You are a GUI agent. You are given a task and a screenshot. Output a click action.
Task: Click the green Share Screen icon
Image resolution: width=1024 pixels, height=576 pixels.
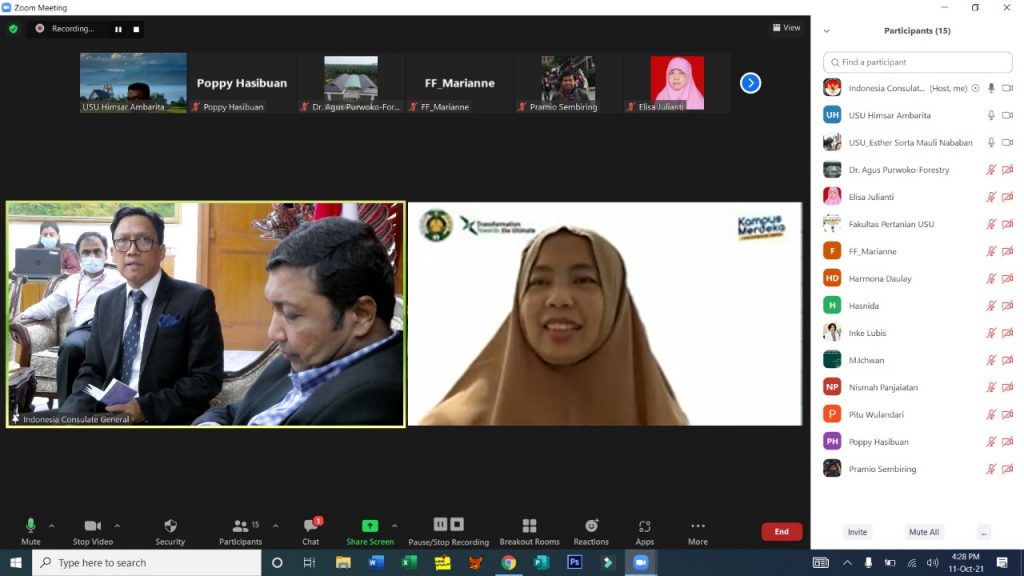pos(370,526)
